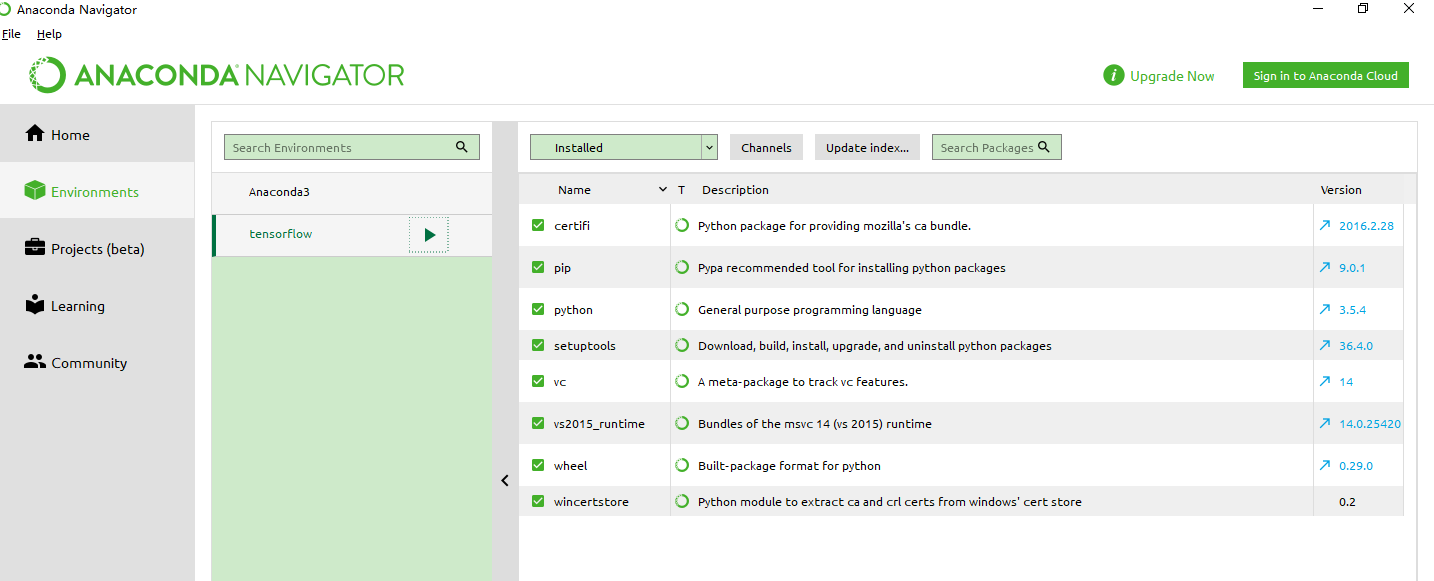1434x581 pixels.
Task: Open the File menu
Action: click(x=11, y=34)
